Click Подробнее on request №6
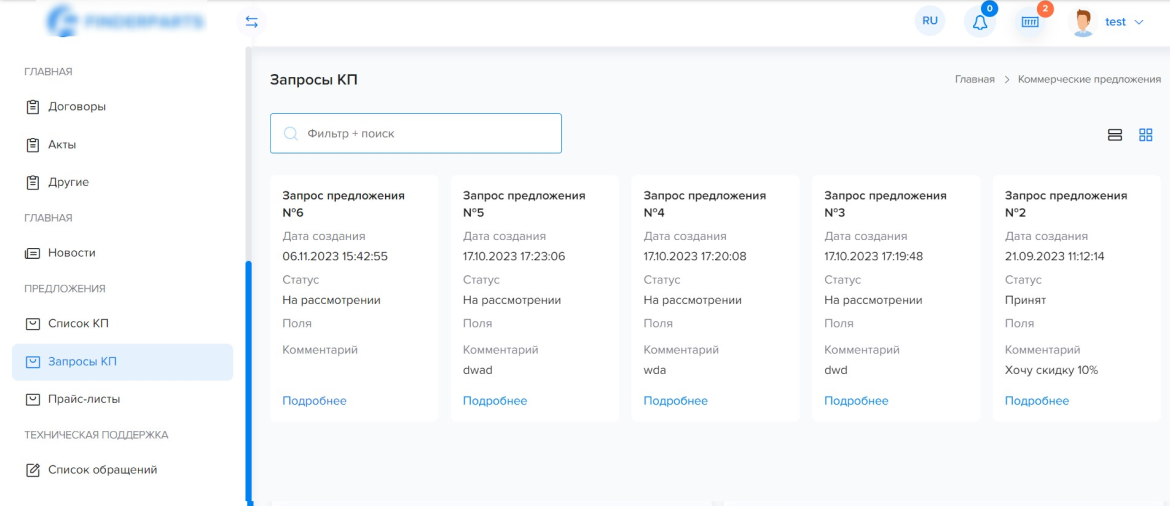This screenshot has height=506, width=1170. point(314,401)
